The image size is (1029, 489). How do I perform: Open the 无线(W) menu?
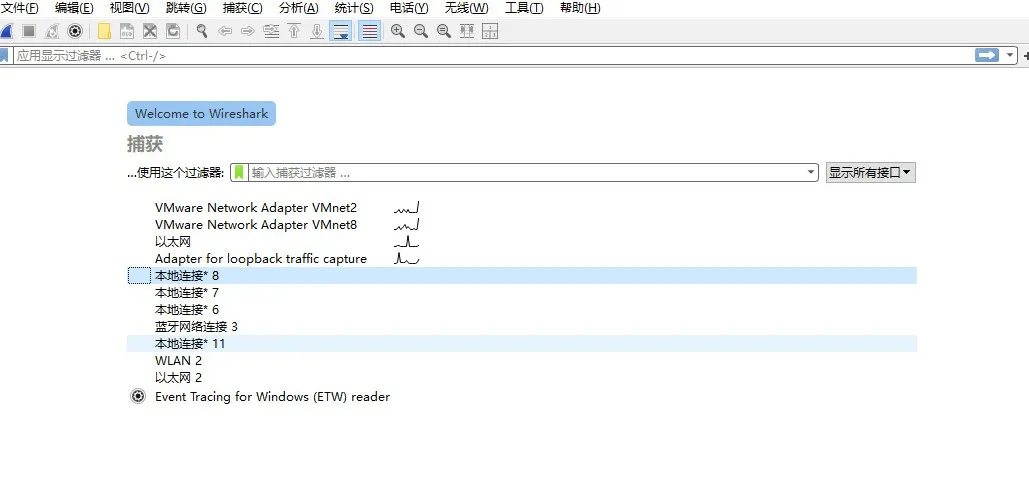click(x=467, y=8)
